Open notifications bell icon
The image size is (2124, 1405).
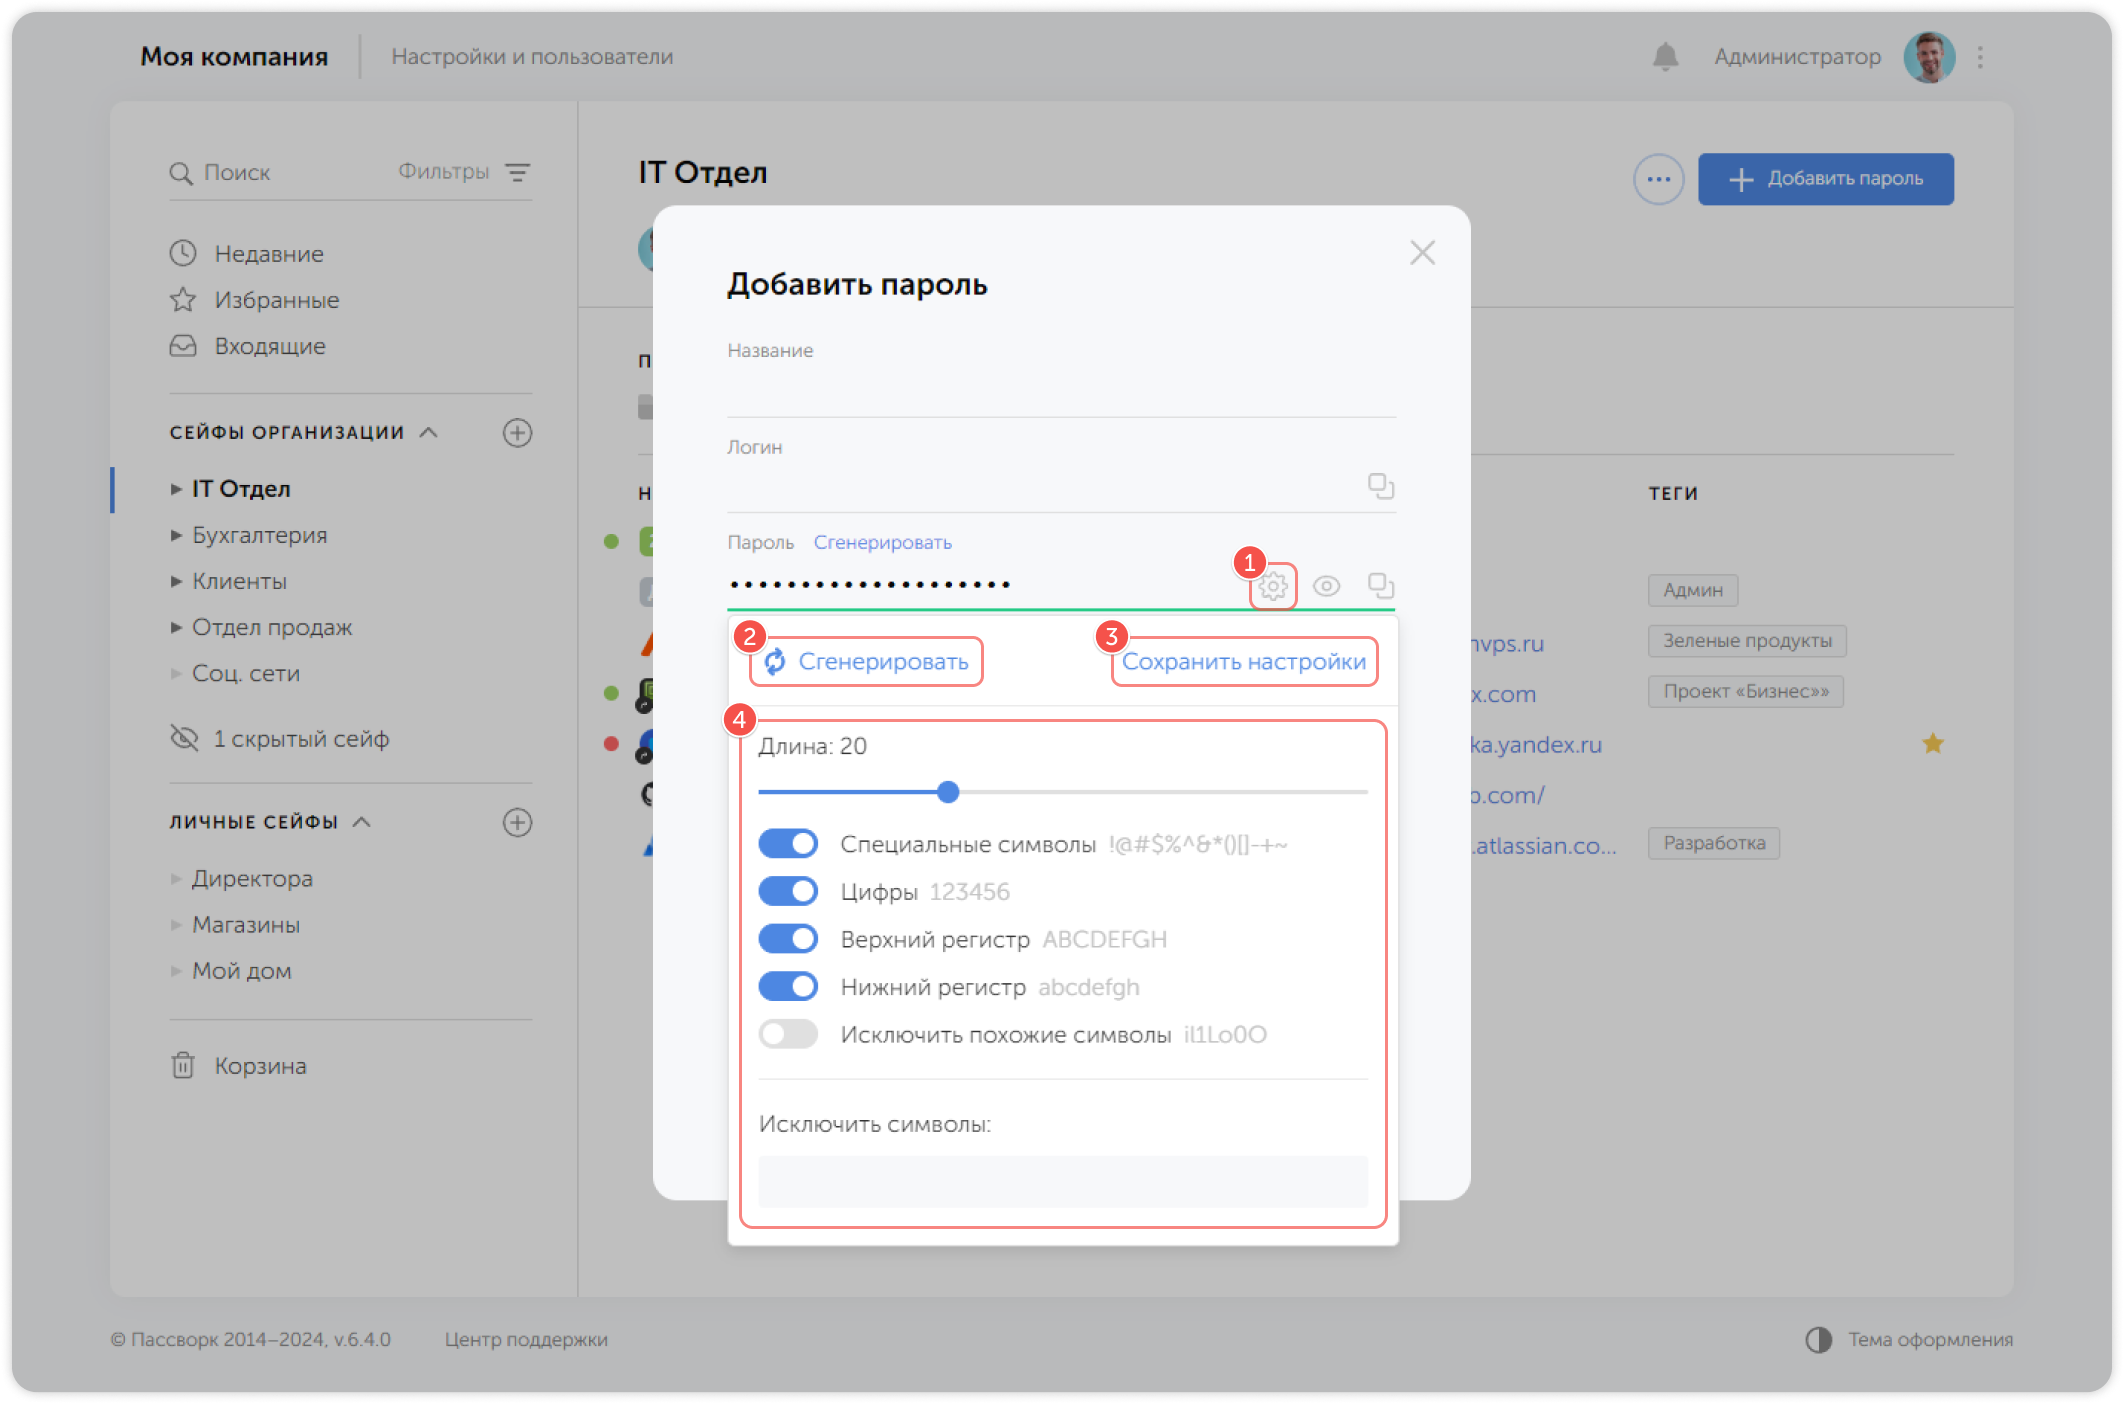point(1665,57)
